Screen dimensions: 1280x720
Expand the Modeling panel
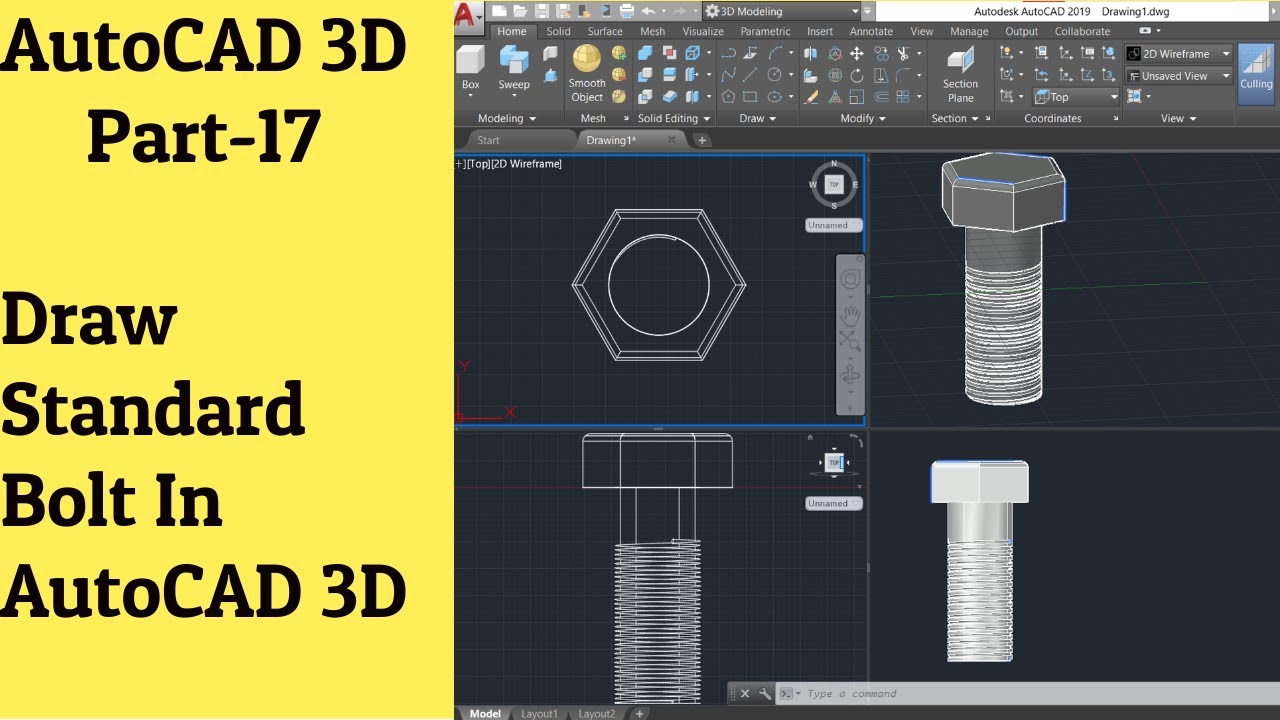[x=506, y=118]
